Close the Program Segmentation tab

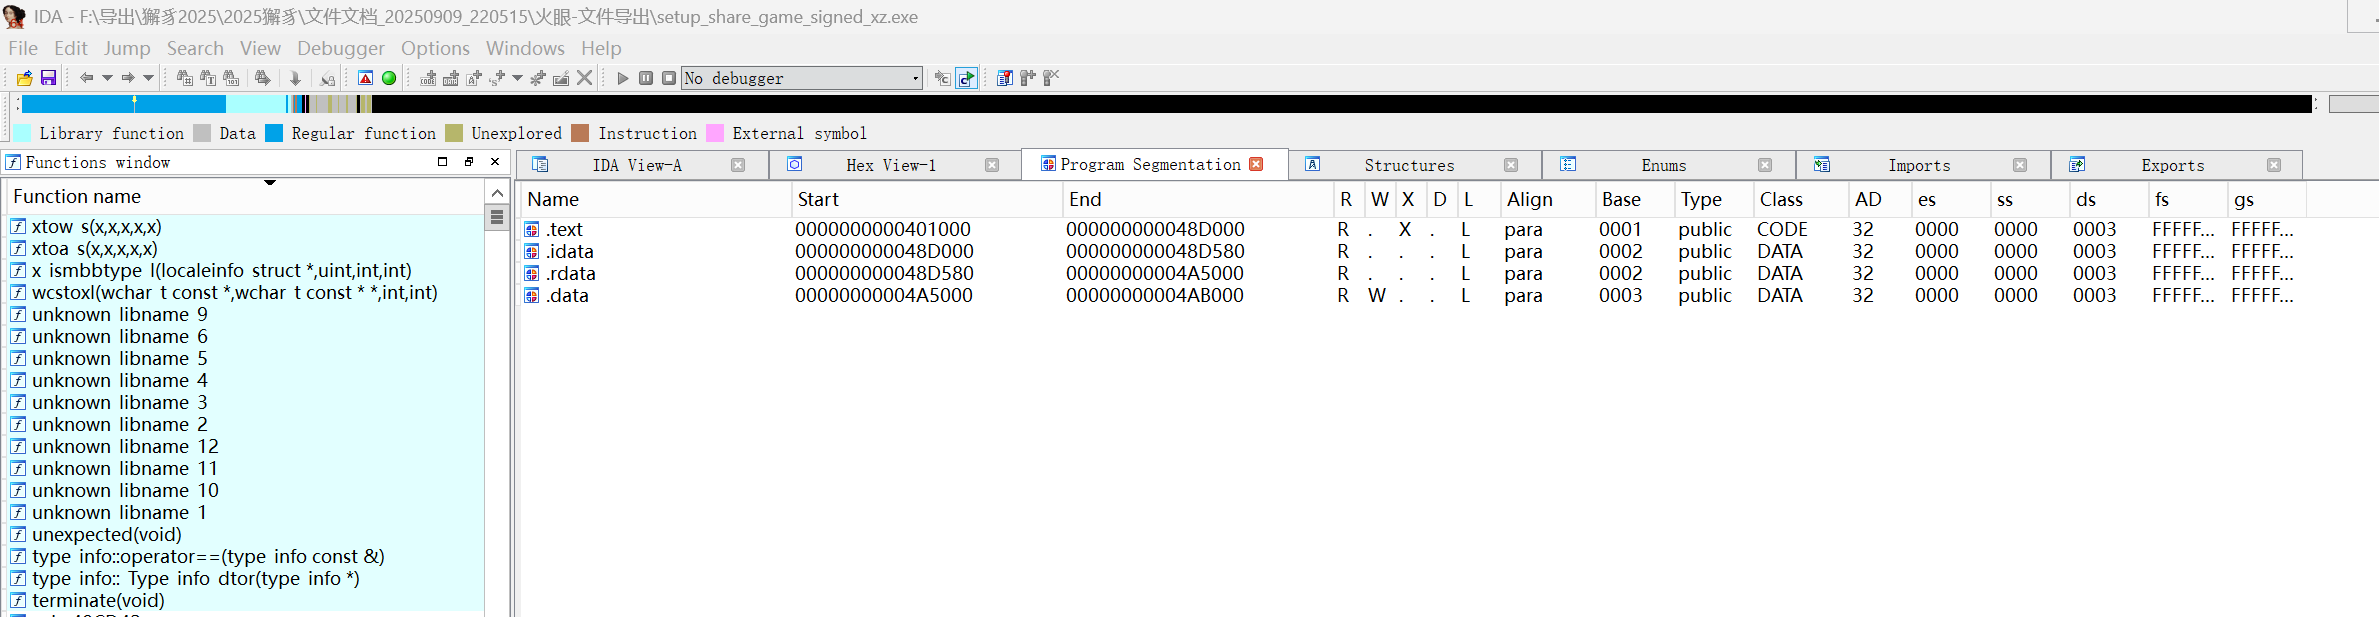click(x=1256, y=164)
